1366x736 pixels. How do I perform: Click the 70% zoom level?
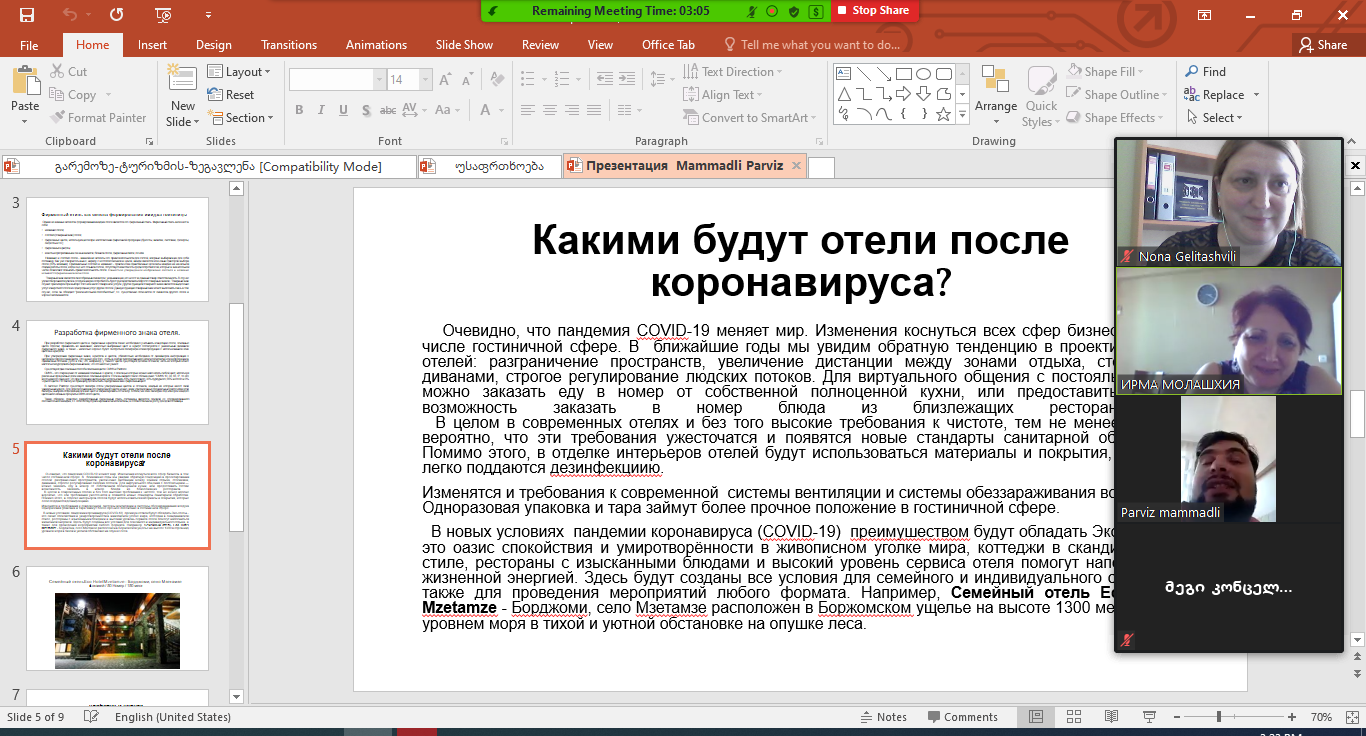pyautogui.click(x=1321, y=717)
